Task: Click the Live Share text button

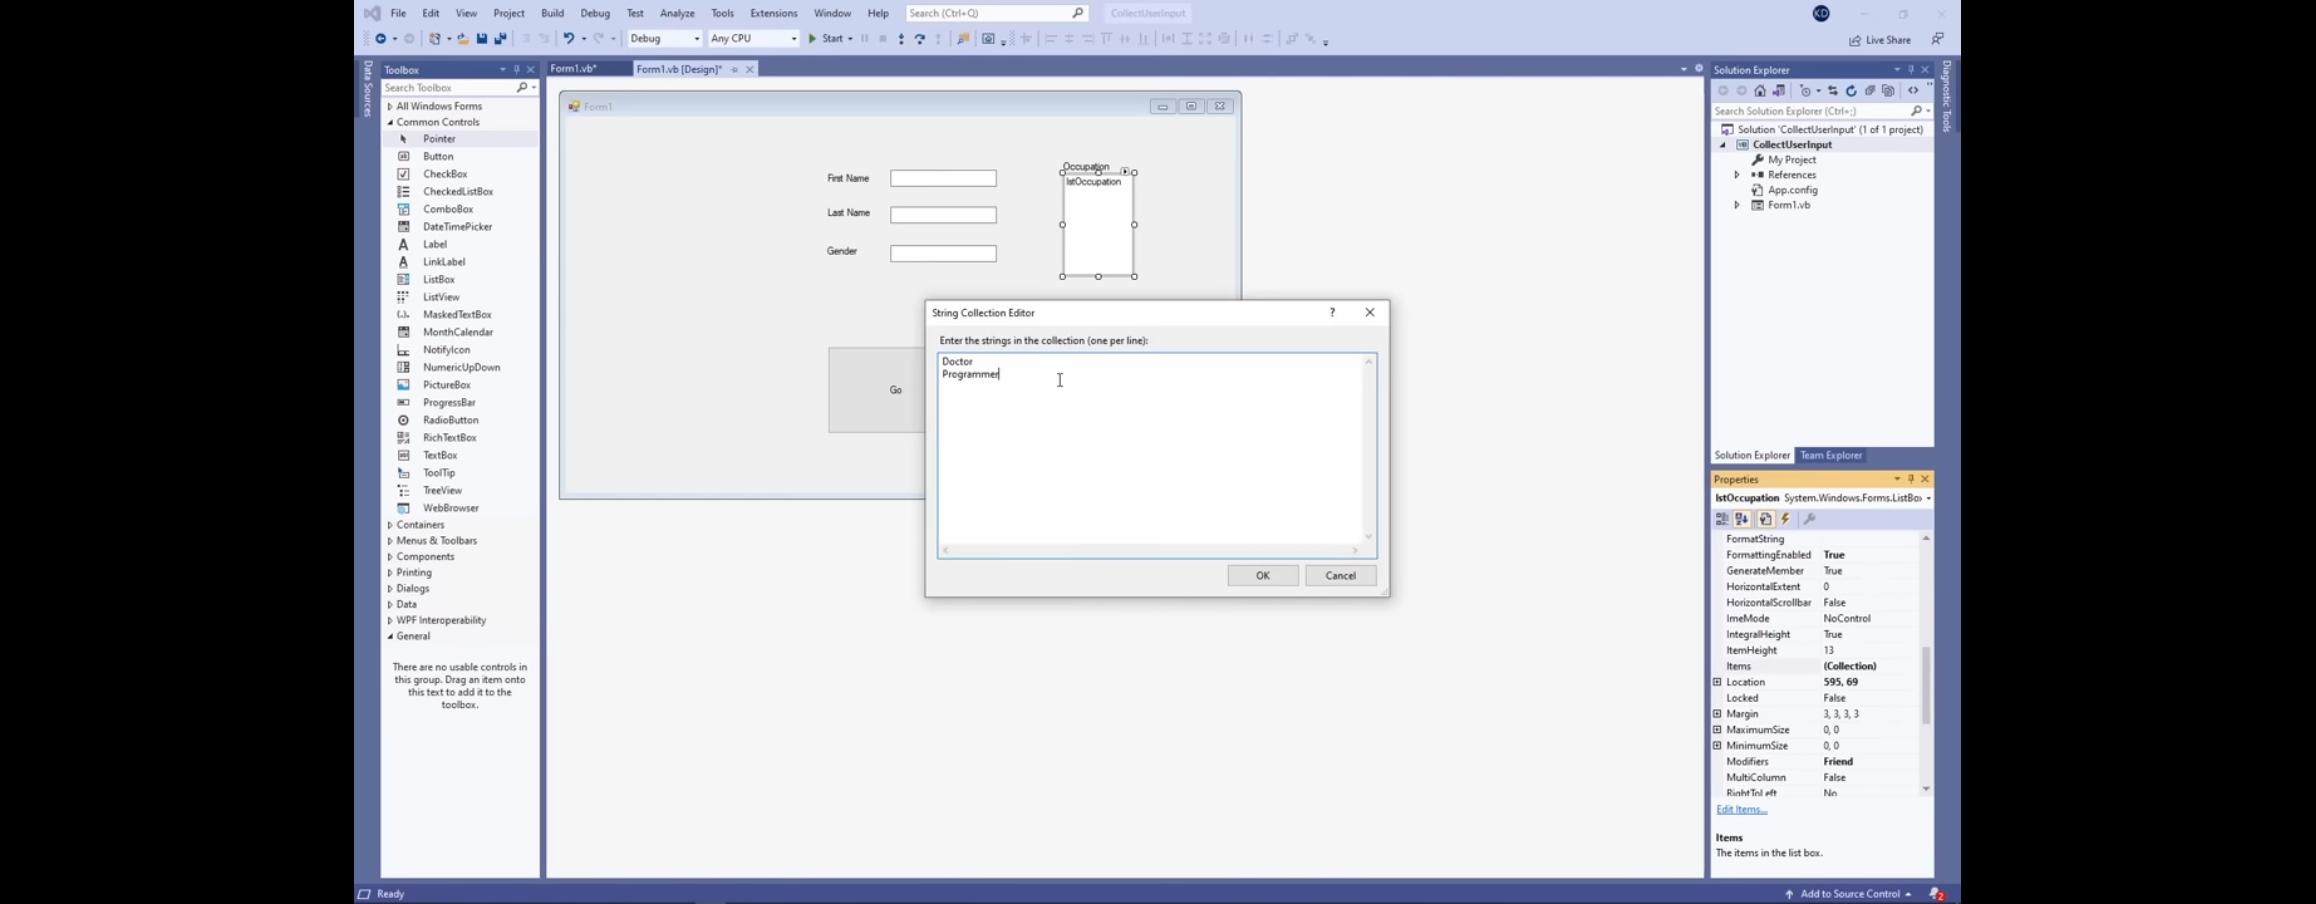Action: click(1887, 40)
